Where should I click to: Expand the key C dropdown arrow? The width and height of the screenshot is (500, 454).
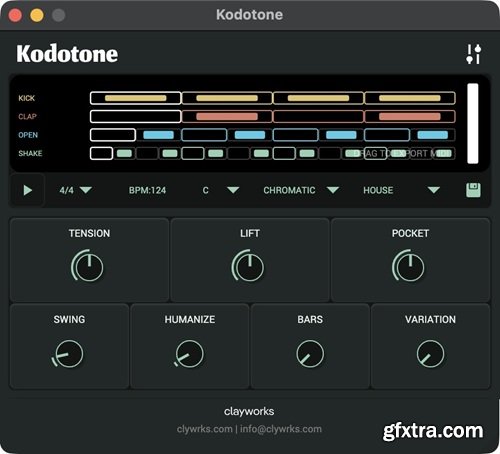click(x=233, y=190)
